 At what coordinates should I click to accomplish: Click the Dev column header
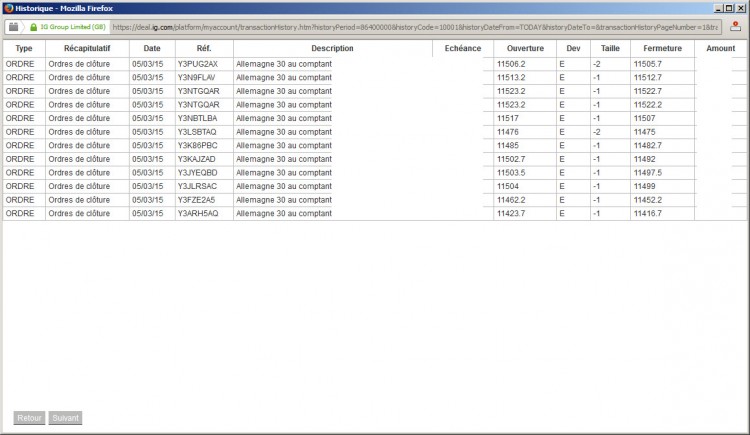[x=574, y=48]
